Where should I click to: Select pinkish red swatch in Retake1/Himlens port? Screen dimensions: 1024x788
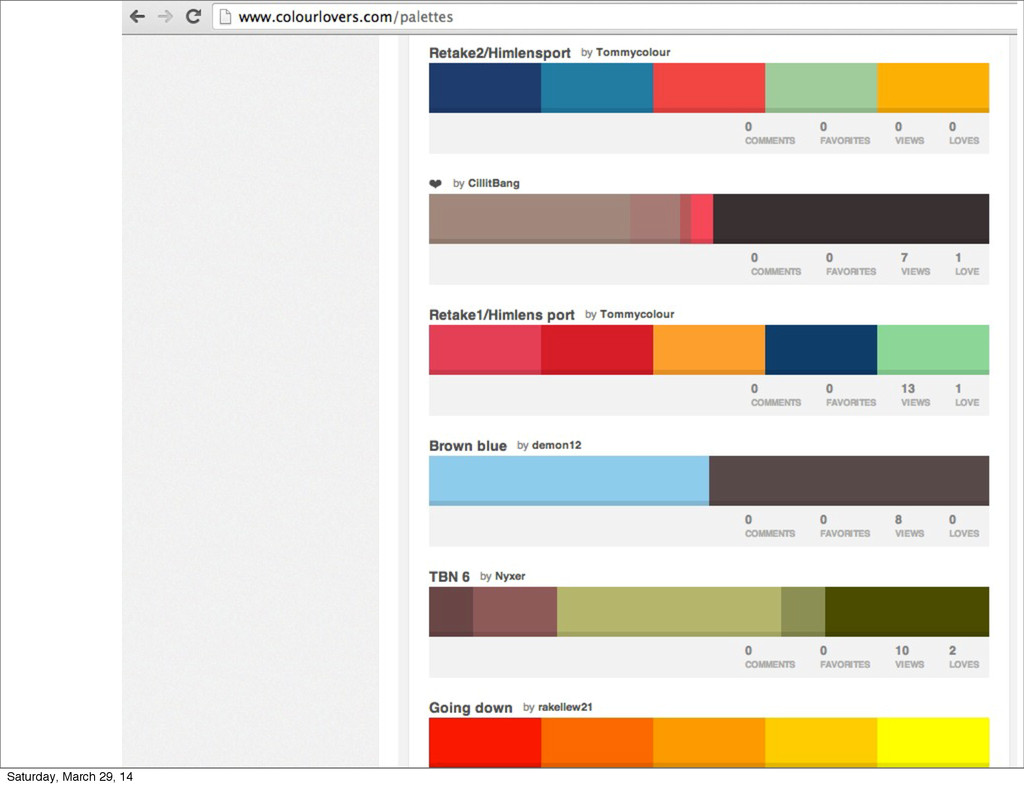tap(485, 350)
